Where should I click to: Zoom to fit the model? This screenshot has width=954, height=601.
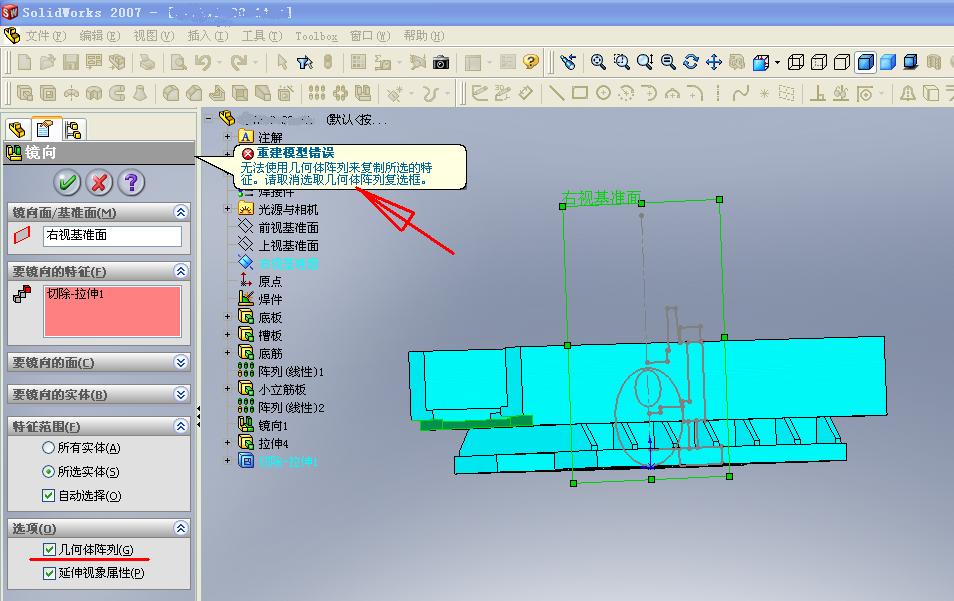(598, 62)
